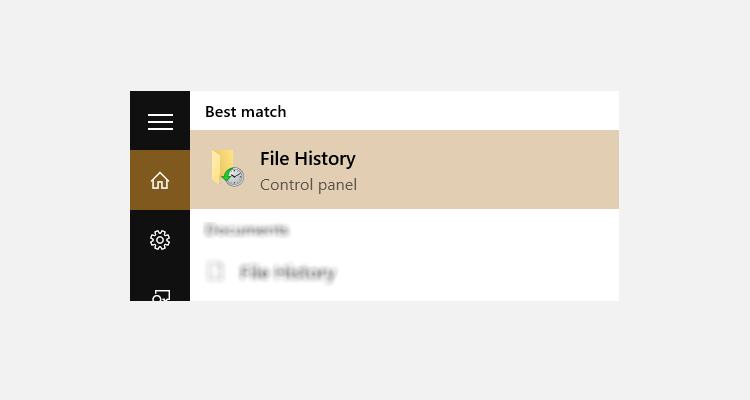The height and width of the screenshot is (400, 750).
Task: Click empty area right of File History result
Action: (488, 169)
